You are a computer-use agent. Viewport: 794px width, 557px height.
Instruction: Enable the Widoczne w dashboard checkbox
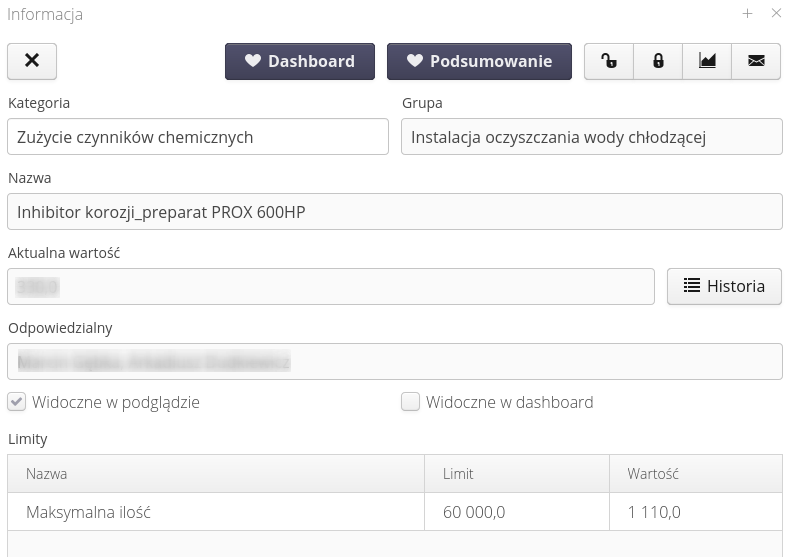[x=410, y=402]
